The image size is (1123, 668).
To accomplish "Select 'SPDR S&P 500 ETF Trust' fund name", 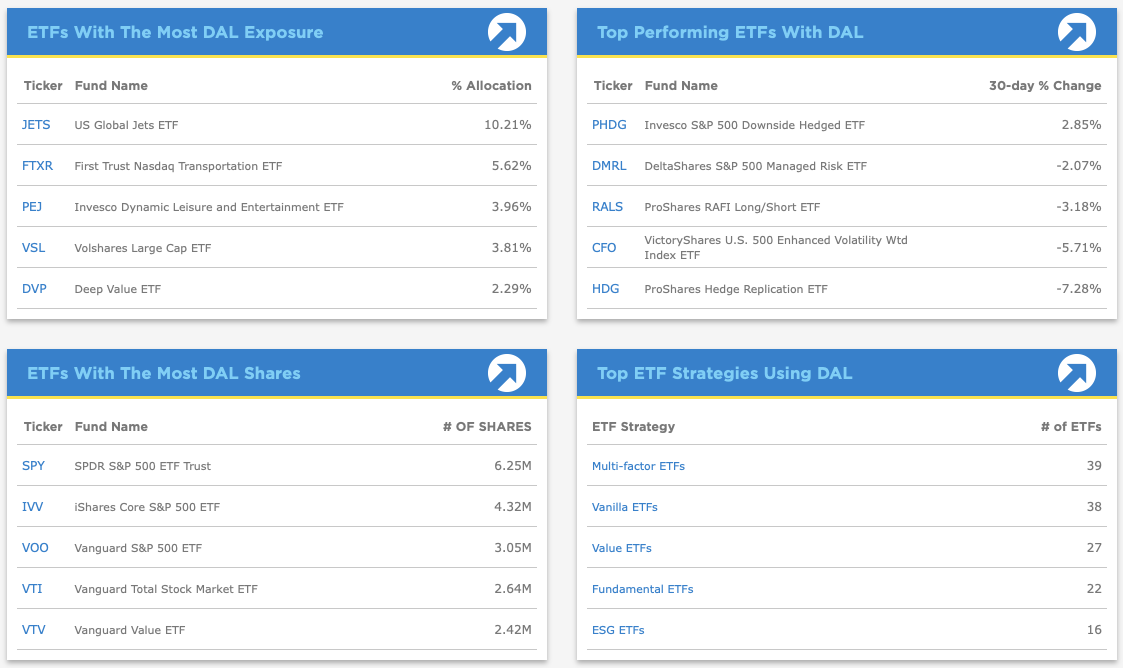I will click(143, 466).
